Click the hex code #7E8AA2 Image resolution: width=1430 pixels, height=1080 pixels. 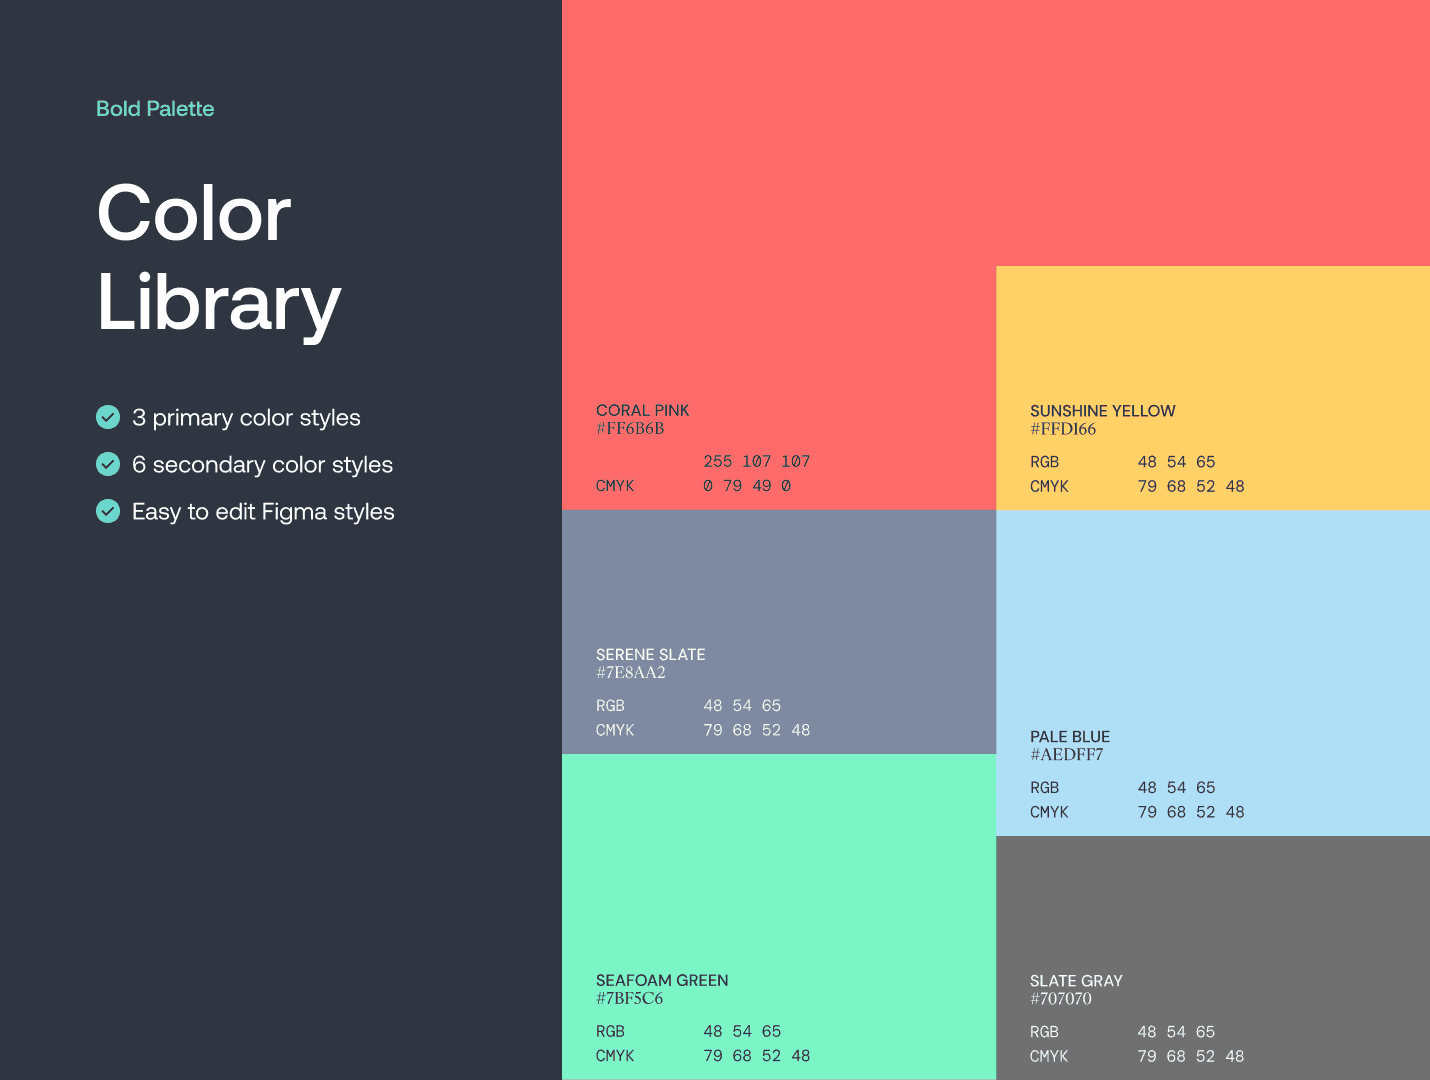click(631, 672)
